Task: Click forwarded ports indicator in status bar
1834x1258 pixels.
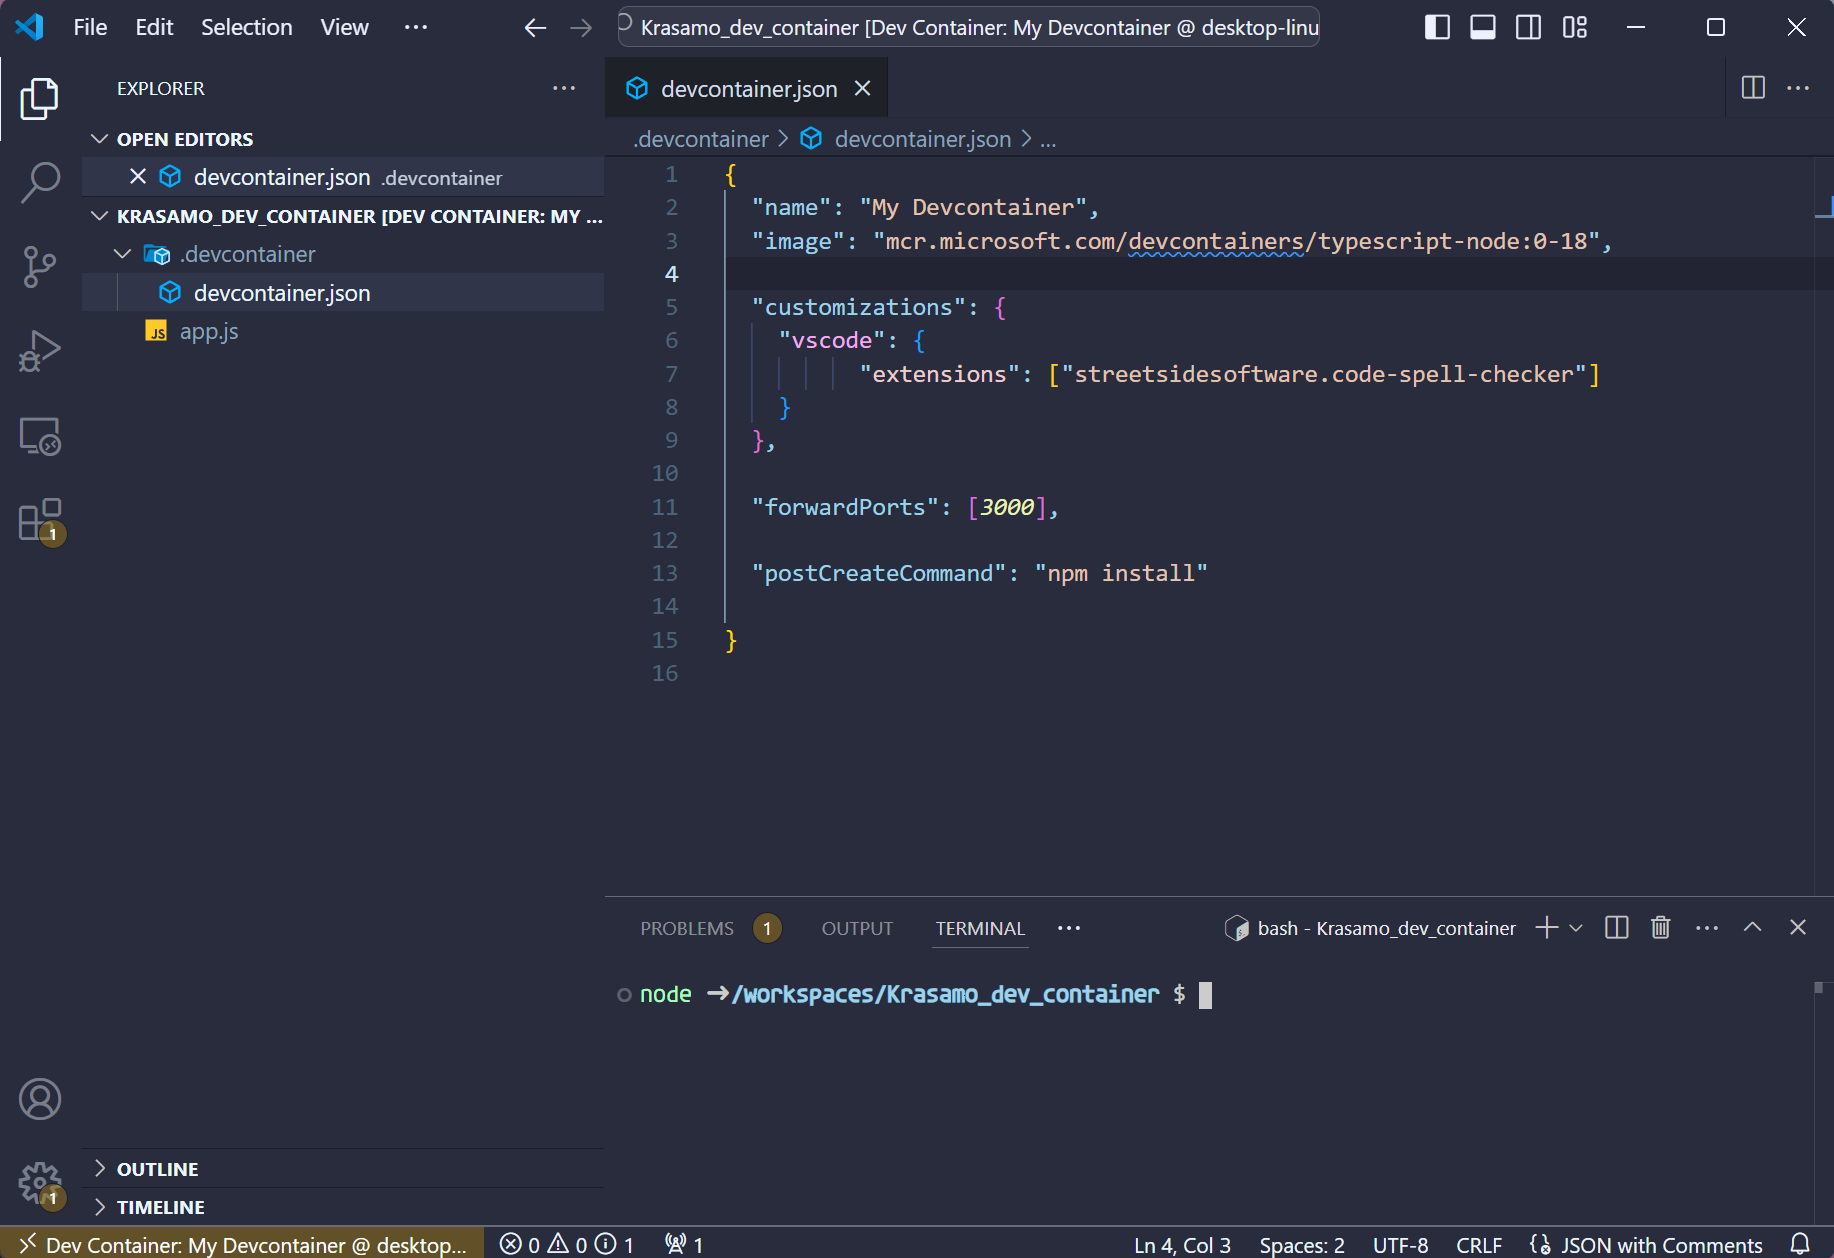Action: coord(685,1244)
